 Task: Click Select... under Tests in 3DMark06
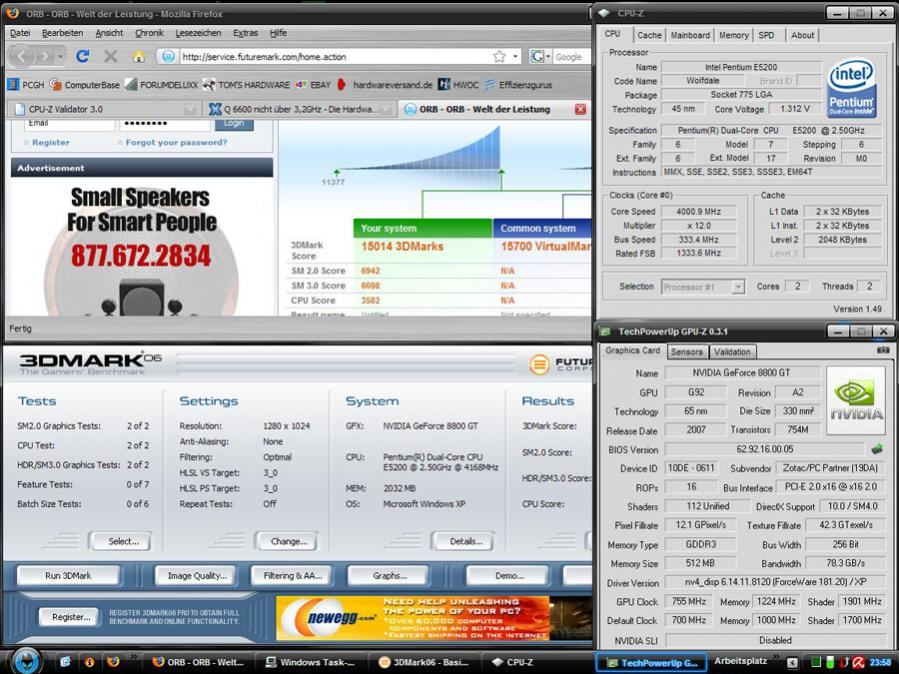(x=123, y=541)
